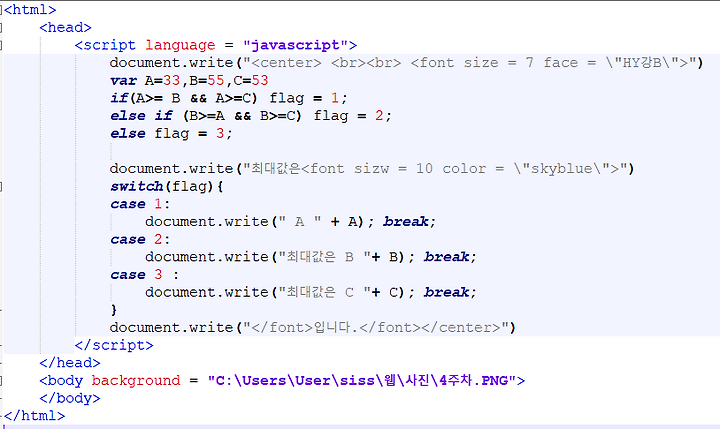This screenshot has width=720, height=429.
Task: Click the 'skyblue' color text
Action: point(562,169)
